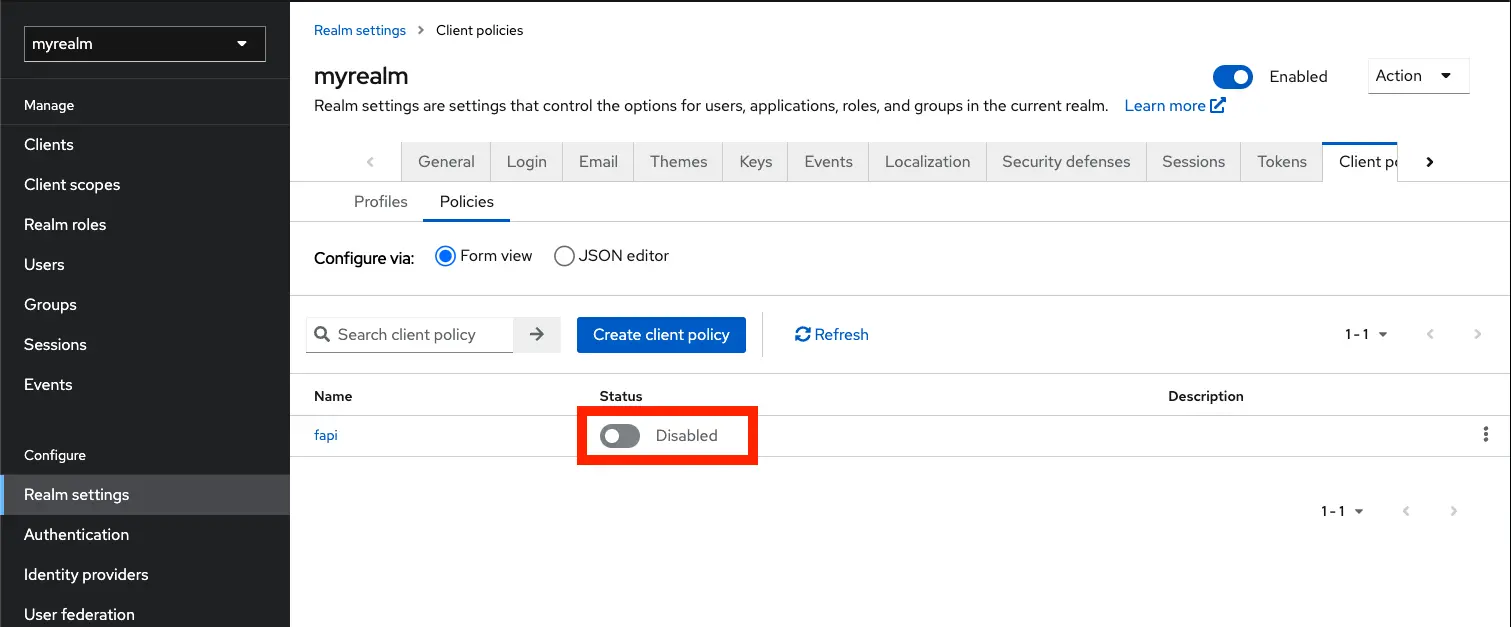
Task: Open the 1-1 pagination dropdown
Action: pos(1365,334)
